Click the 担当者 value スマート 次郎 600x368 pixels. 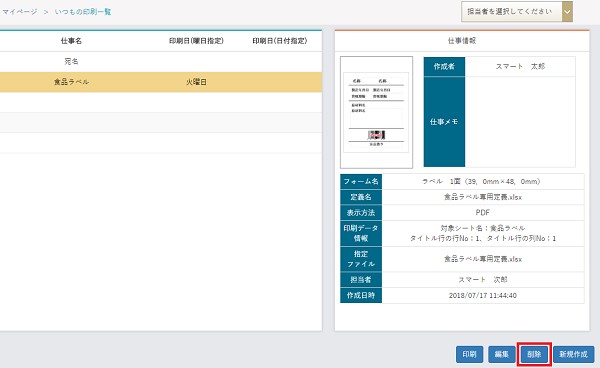(x=483, y=280)
